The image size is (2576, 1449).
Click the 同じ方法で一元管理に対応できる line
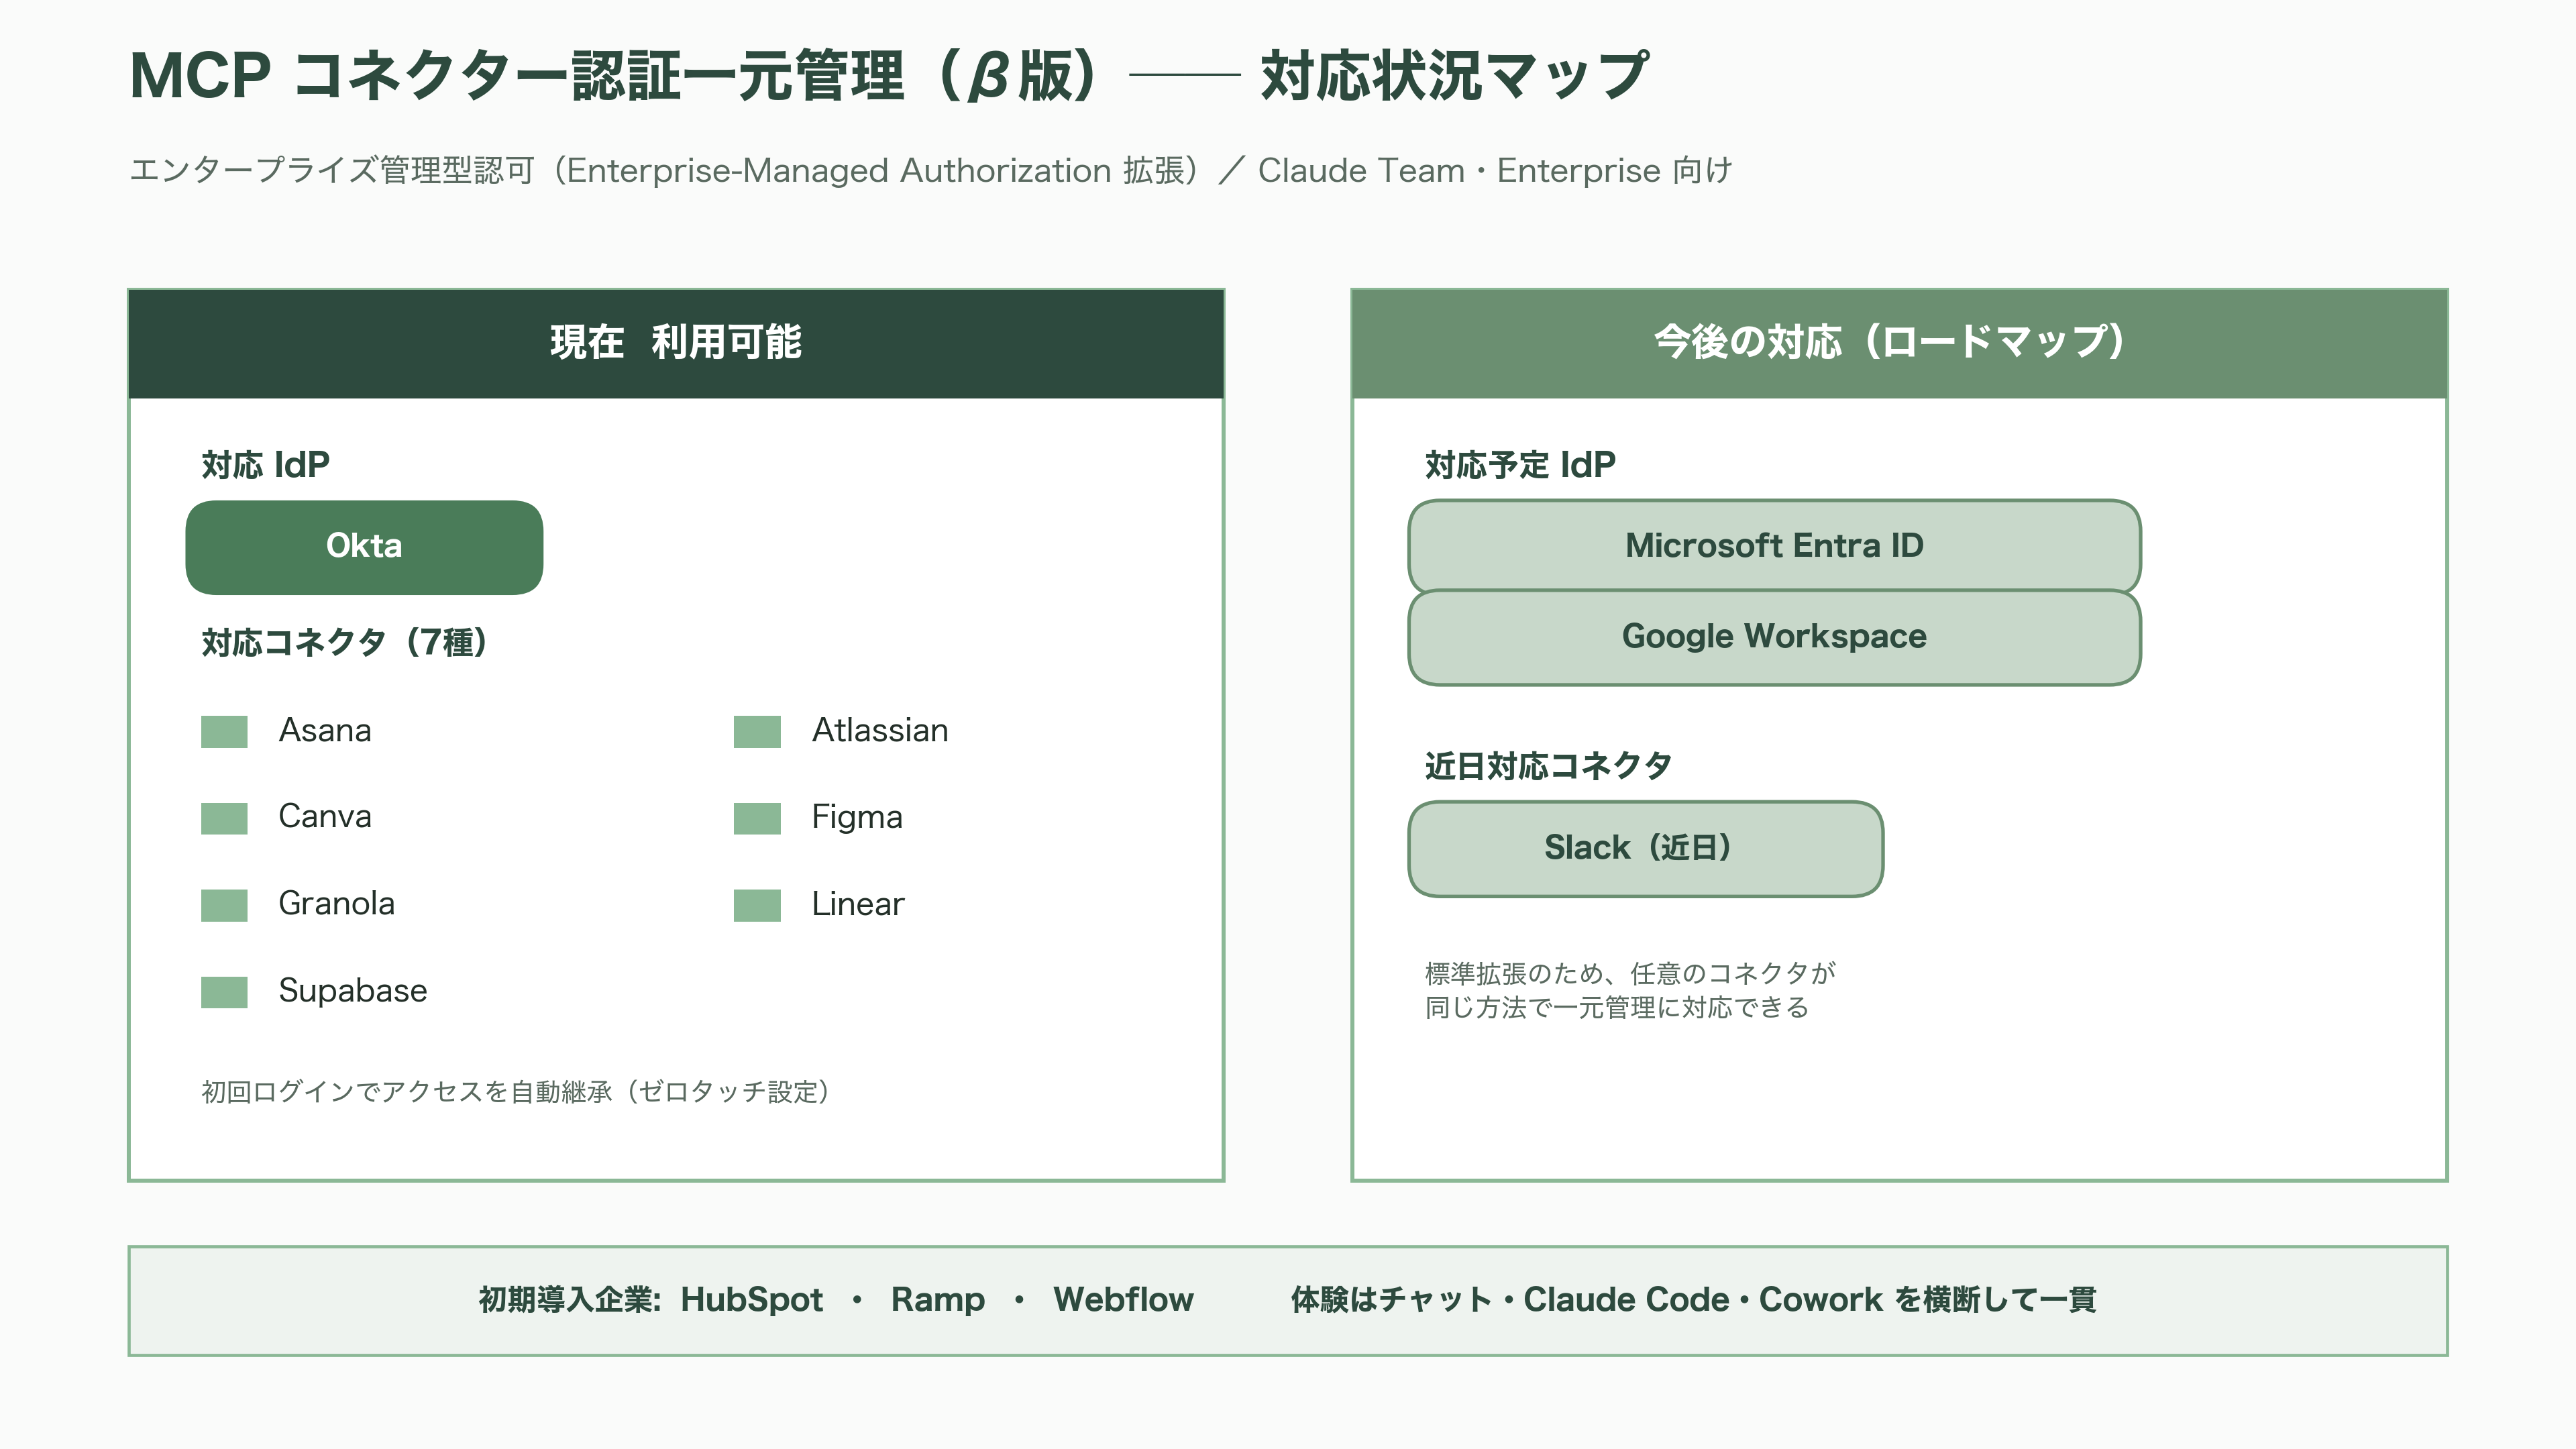pos(1617,1007)
